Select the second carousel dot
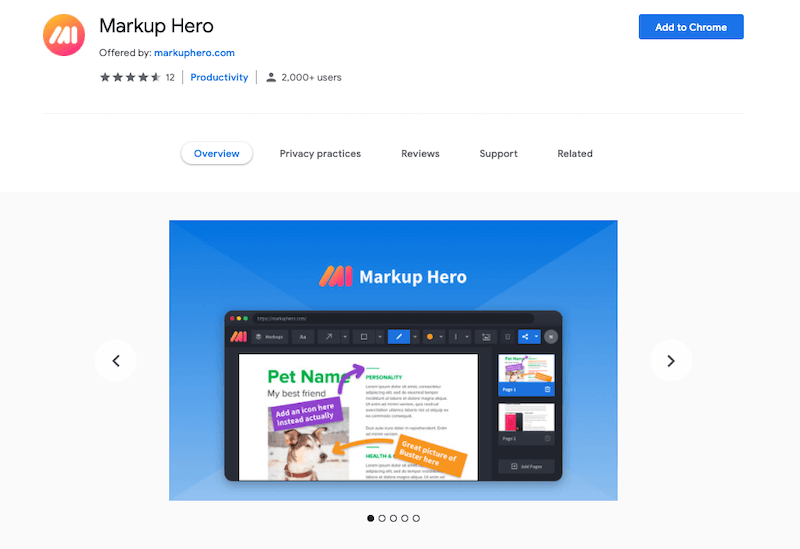The height and width of the screenshot is (549, 800). click(382, 518)
